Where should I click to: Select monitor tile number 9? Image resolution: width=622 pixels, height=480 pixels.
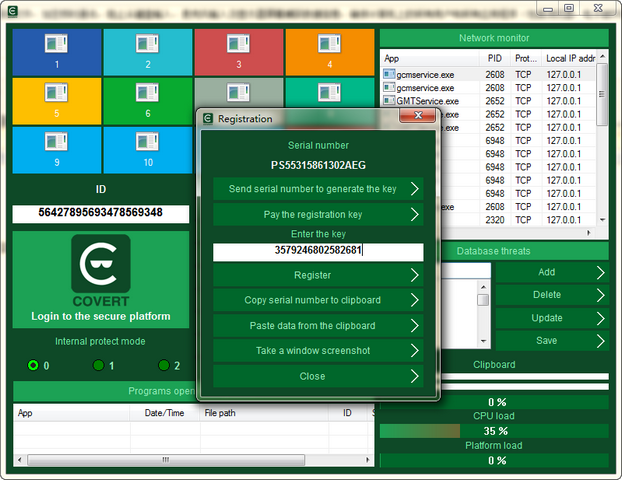(x=57, y=149)
